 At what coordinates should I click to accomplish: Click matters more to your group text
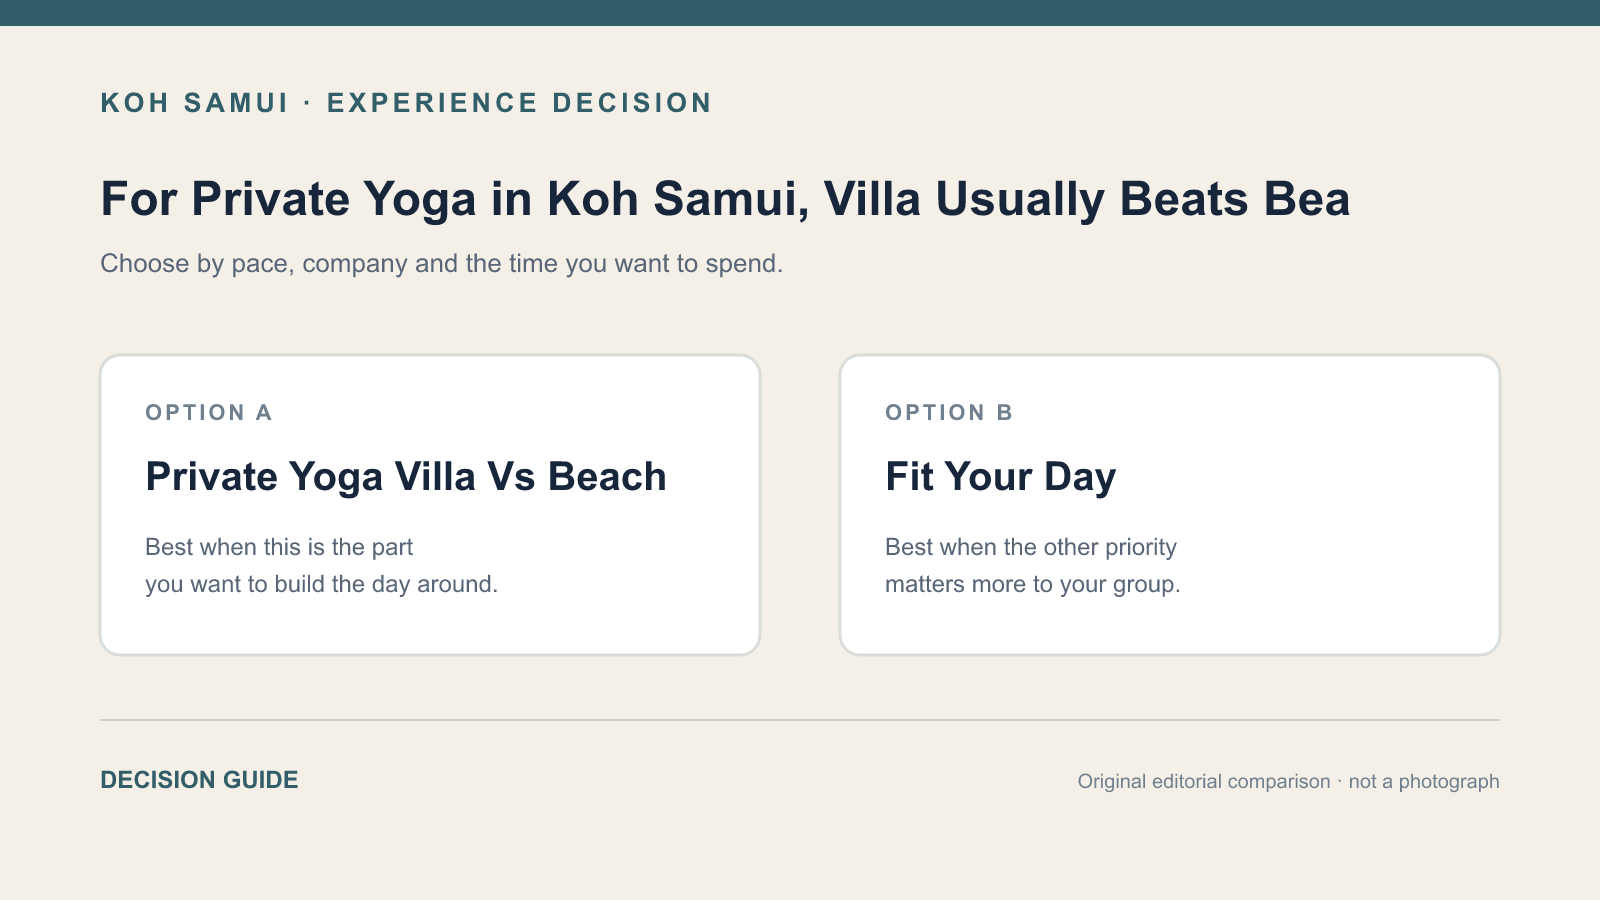[1033, 584]
